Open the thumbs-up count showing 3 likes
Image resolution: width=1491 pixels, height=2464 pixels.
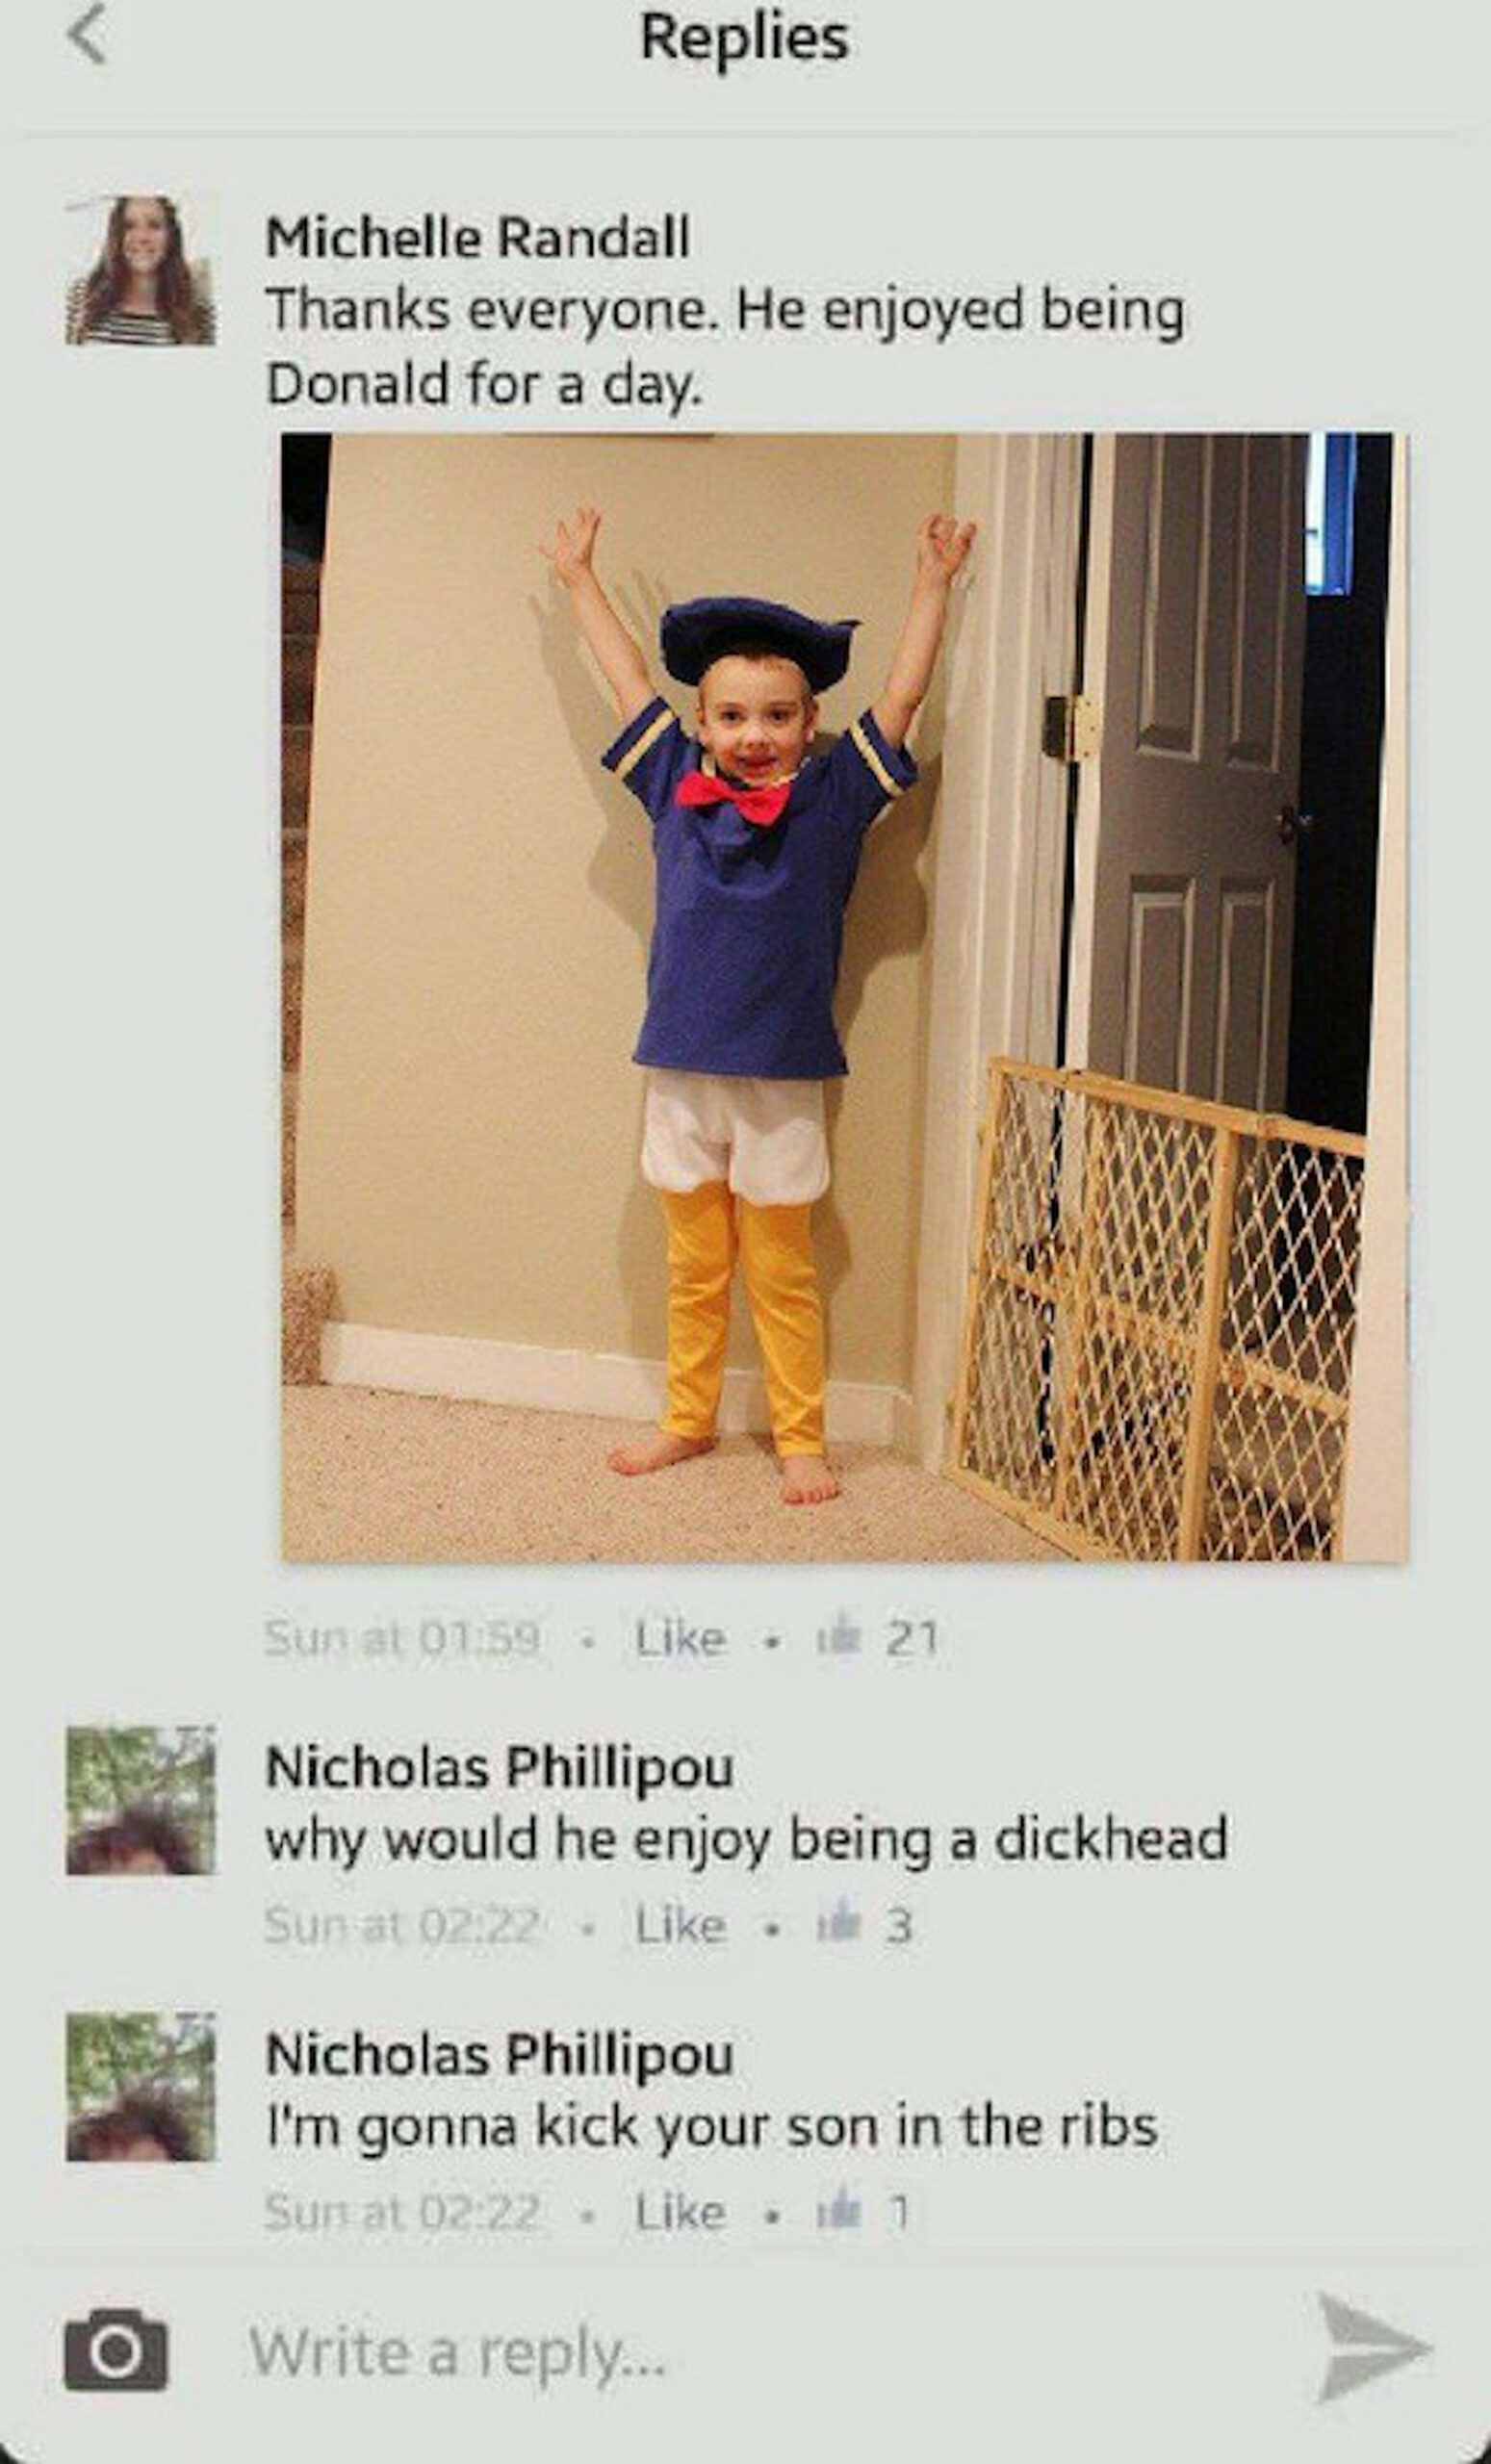pyautogui.click(x=865, y=1925)
